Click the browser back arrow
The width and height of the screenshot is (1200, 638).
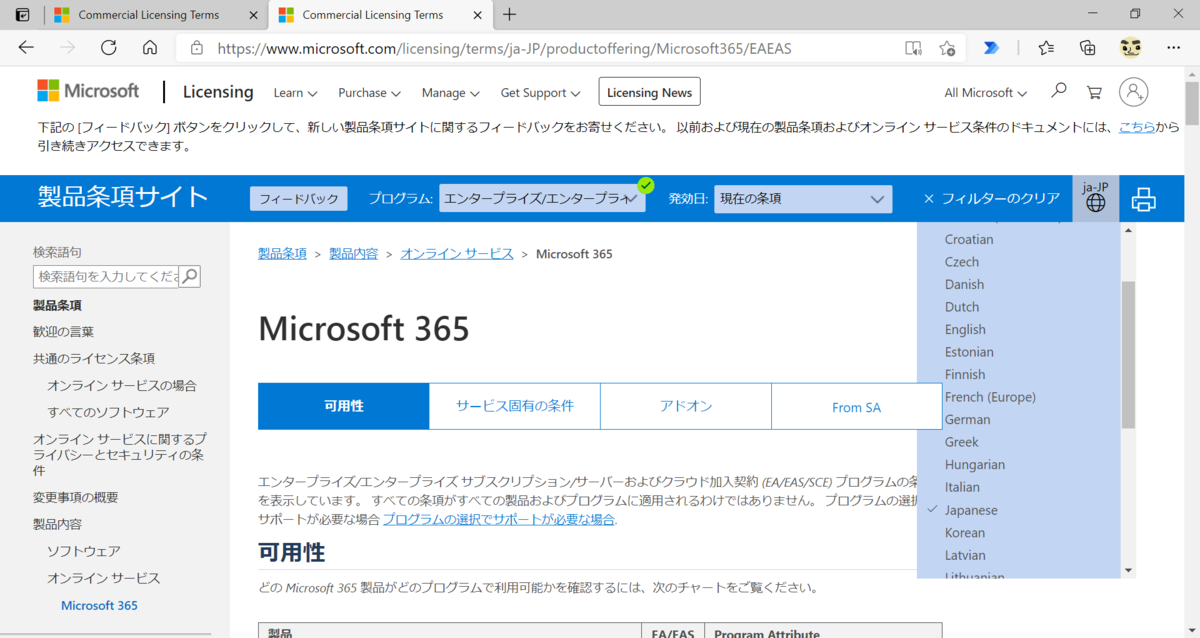[26, 47]
